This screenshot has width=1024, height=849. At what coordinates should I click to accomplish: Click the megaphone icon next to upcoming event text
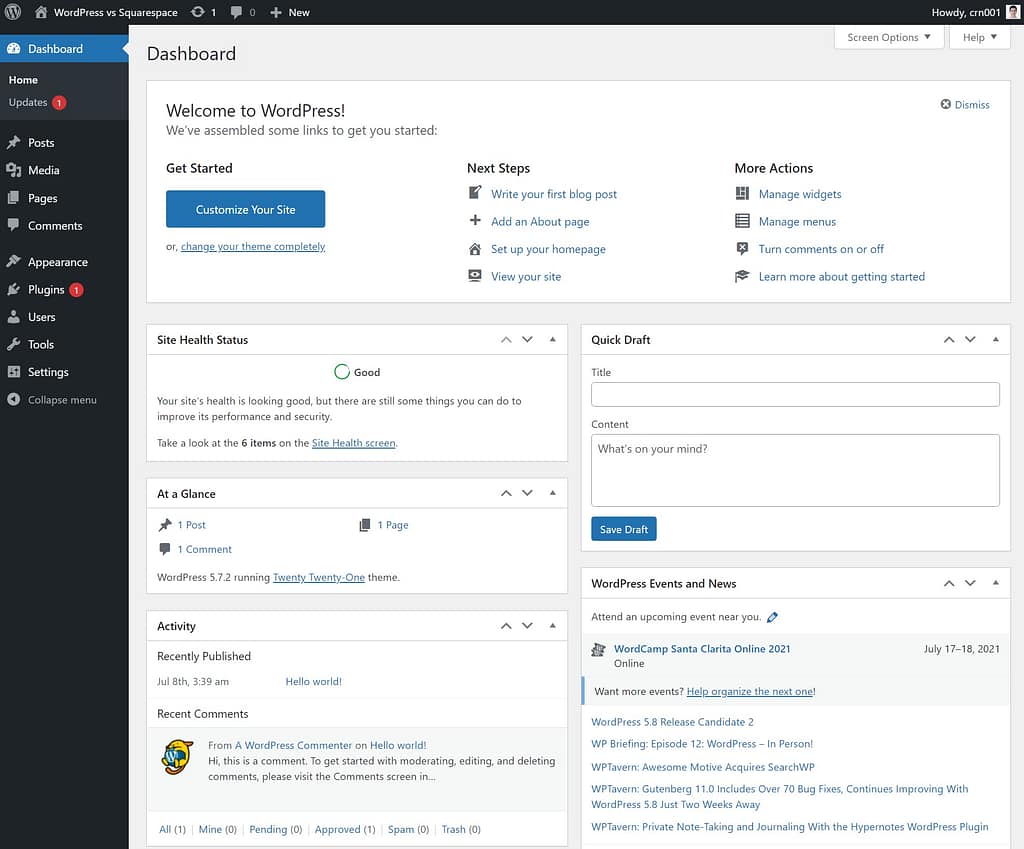coord(771,617)
